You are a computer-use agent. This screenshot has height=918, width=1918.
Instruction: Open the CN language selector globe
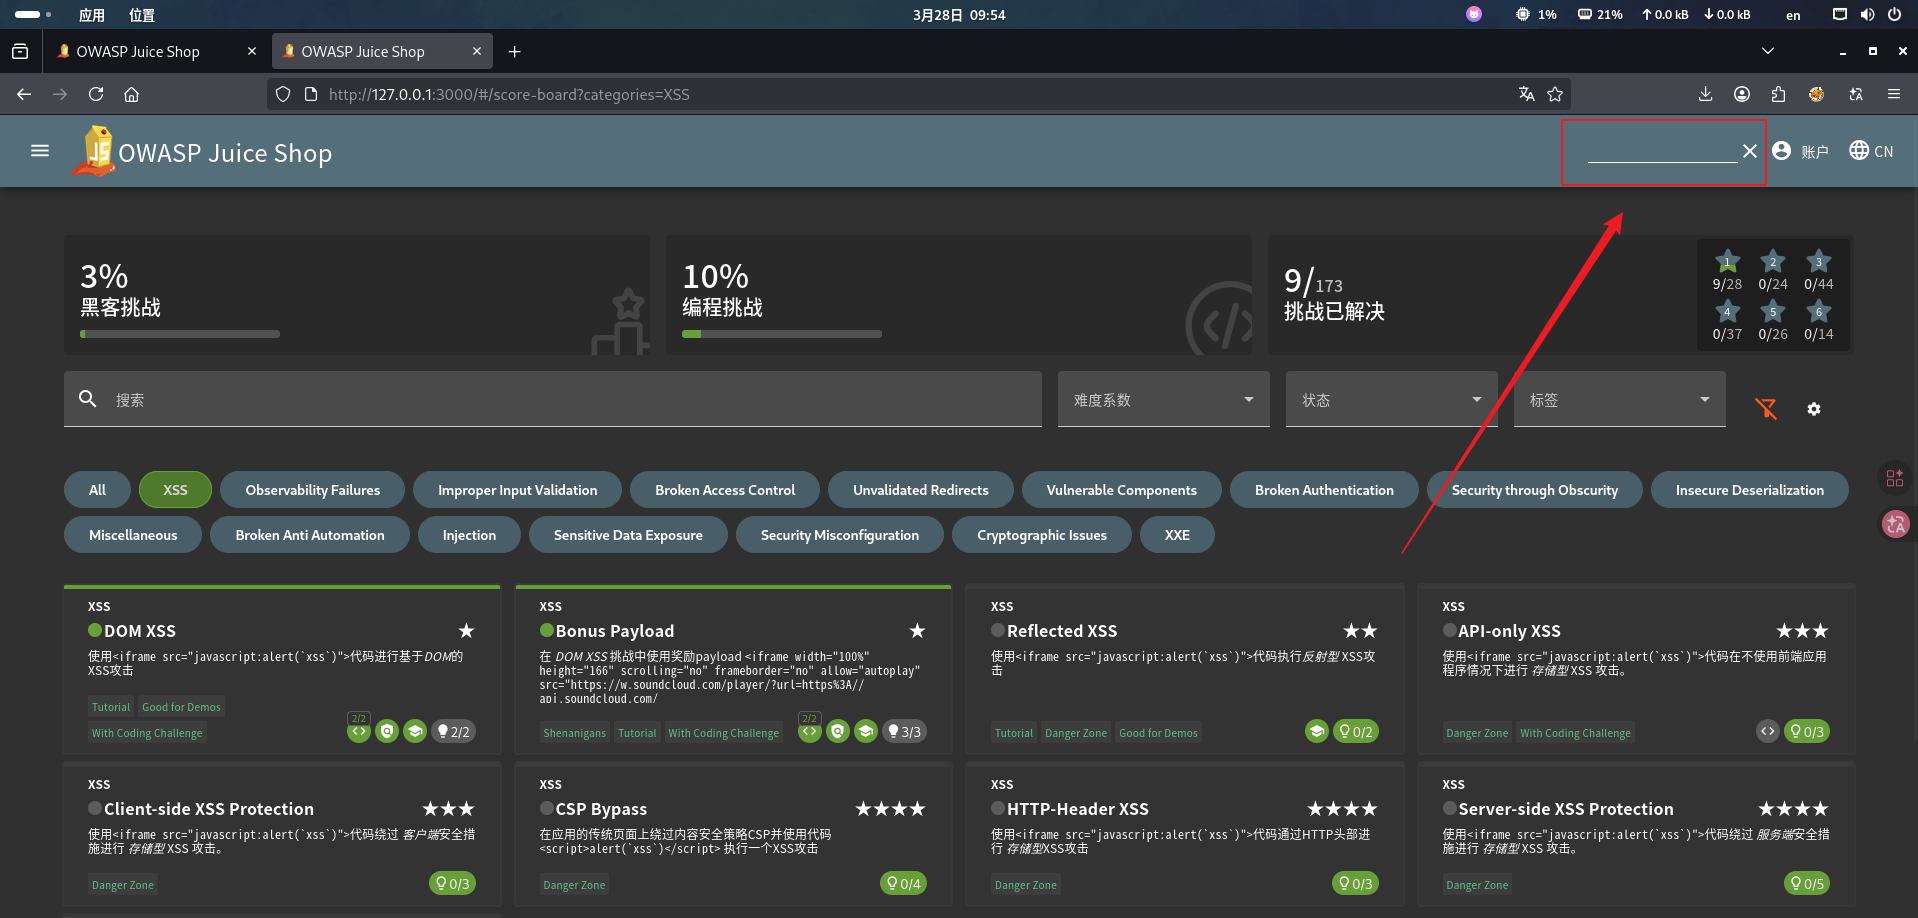pyautogui.click(x=1871, y=151)
